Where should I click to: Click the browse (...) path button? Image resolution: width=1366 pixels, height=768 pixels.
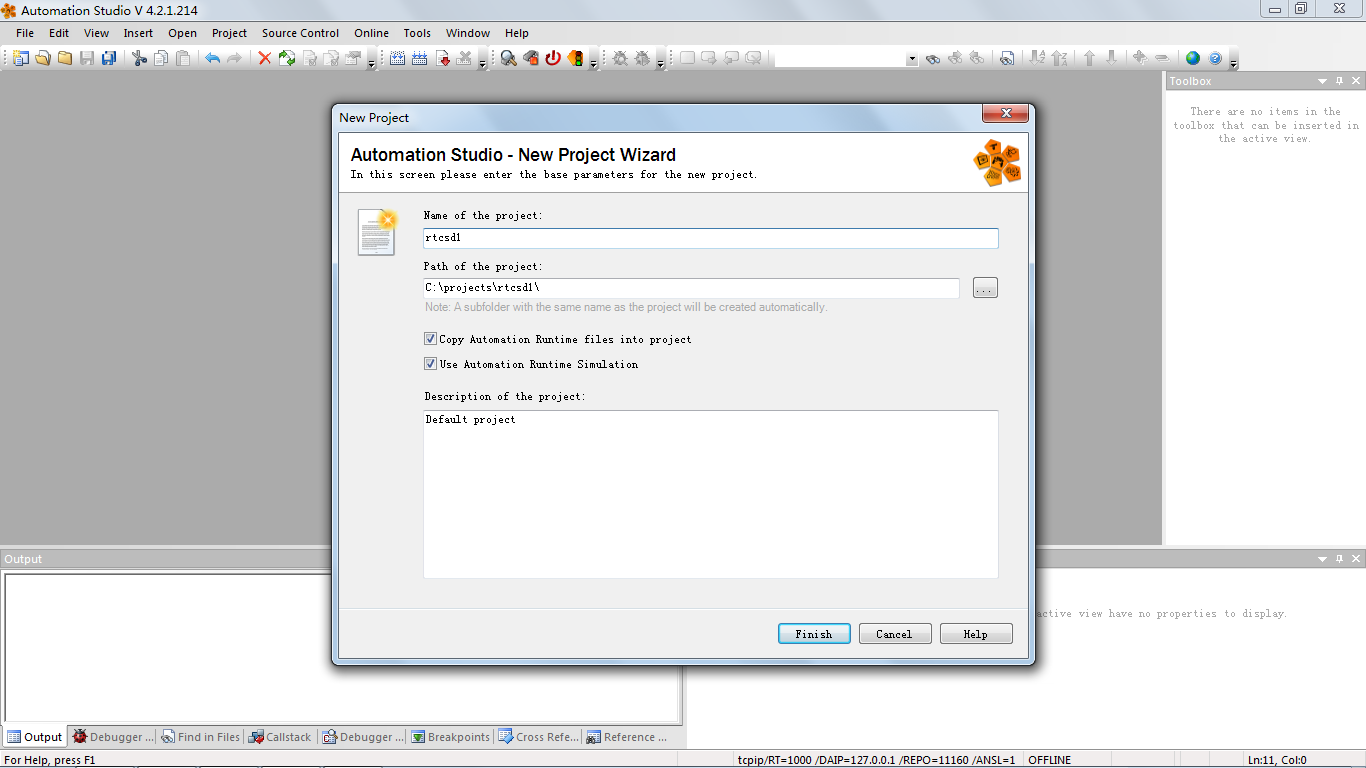985,288
